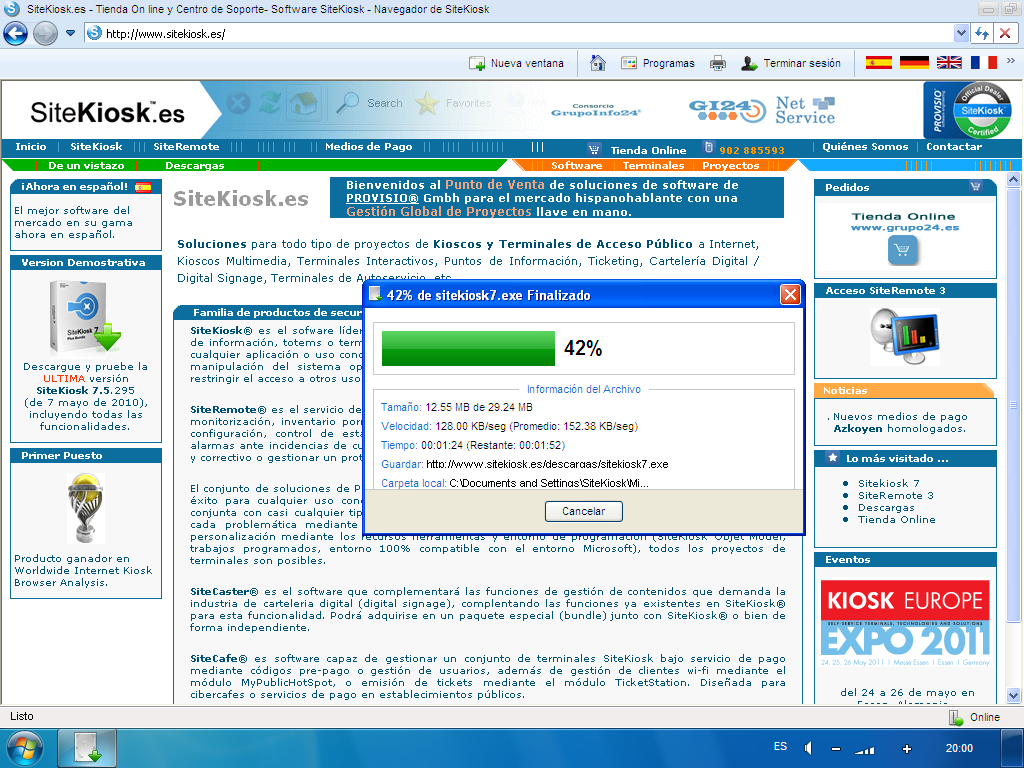Click the browser back arrow button
Viewport: 1024px width, 768px height.
coord(16,33)
